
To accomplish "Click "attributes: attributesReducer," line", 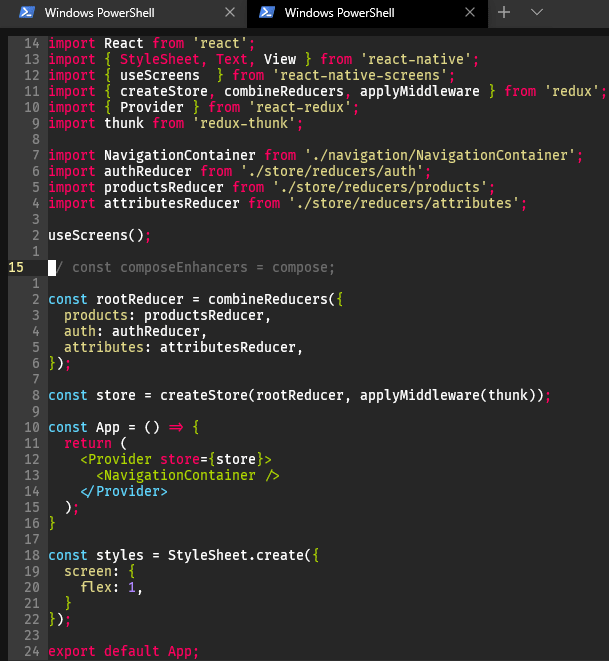I will (183, 348).
